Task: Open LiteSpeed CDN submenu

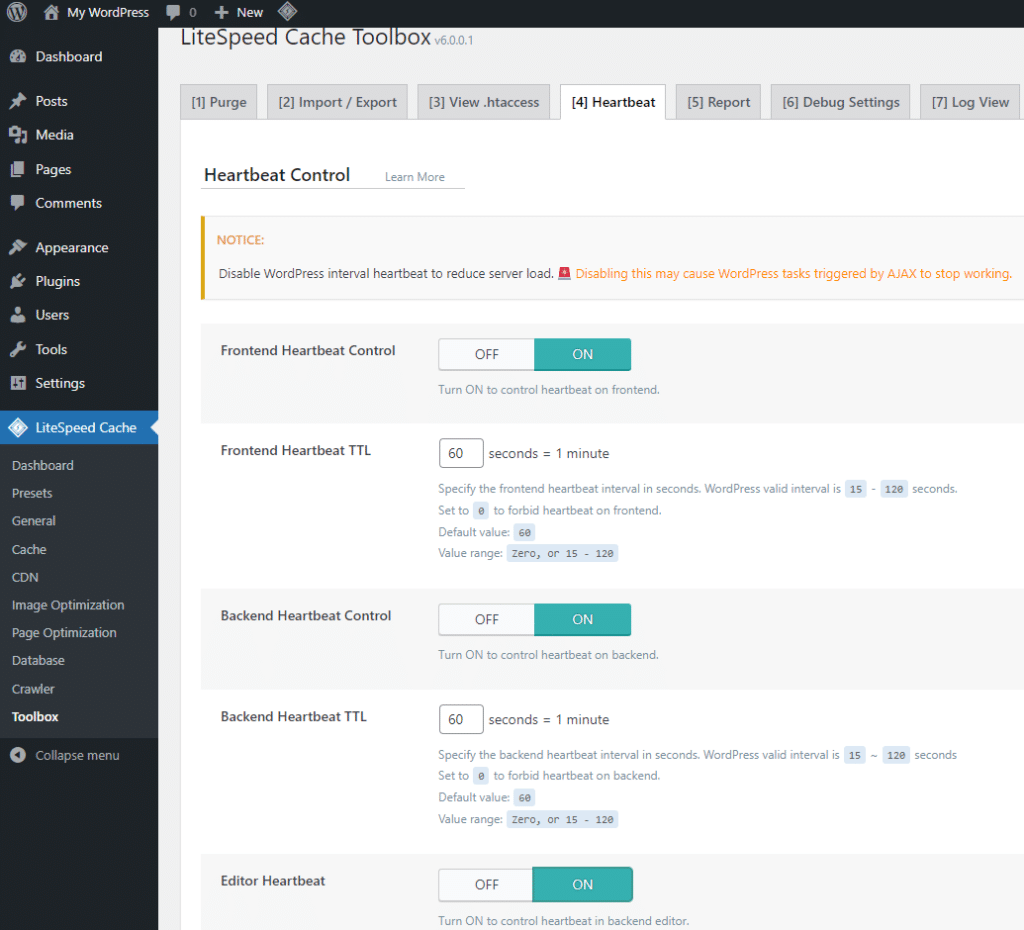Action: (x=25, y=577)
